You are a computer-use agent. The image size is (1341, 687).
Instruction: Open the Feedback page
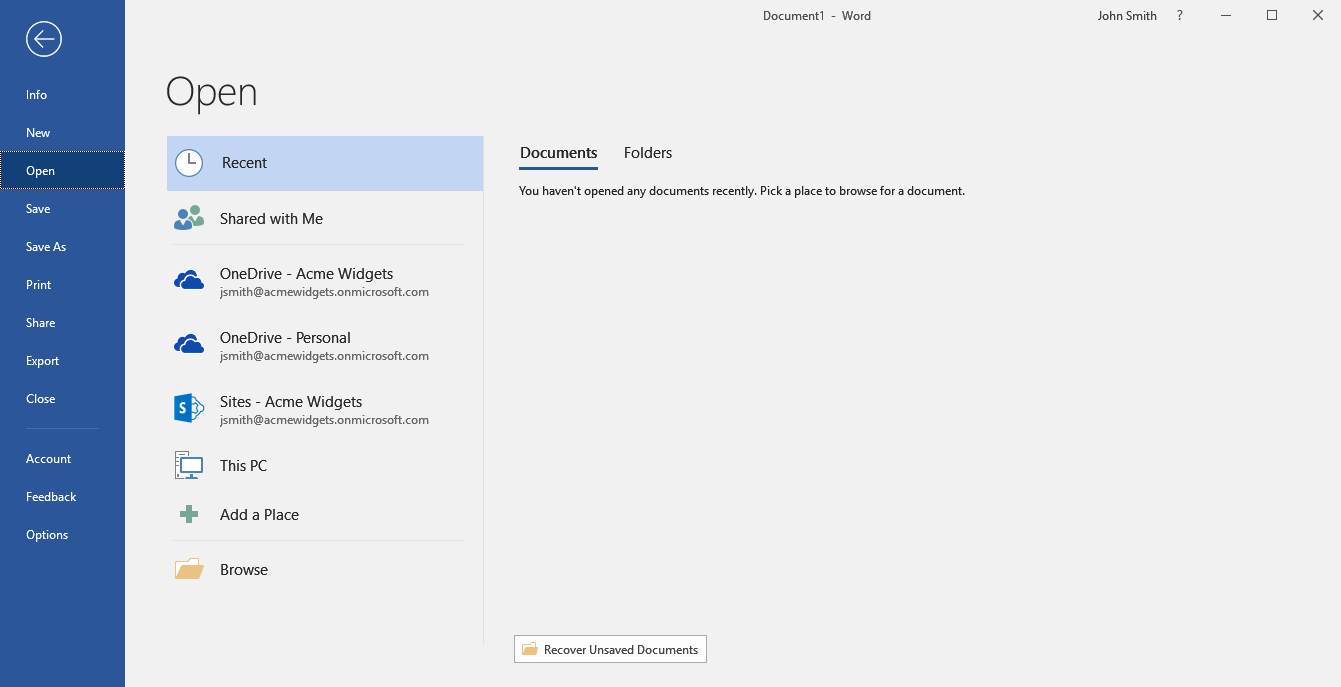62,497
